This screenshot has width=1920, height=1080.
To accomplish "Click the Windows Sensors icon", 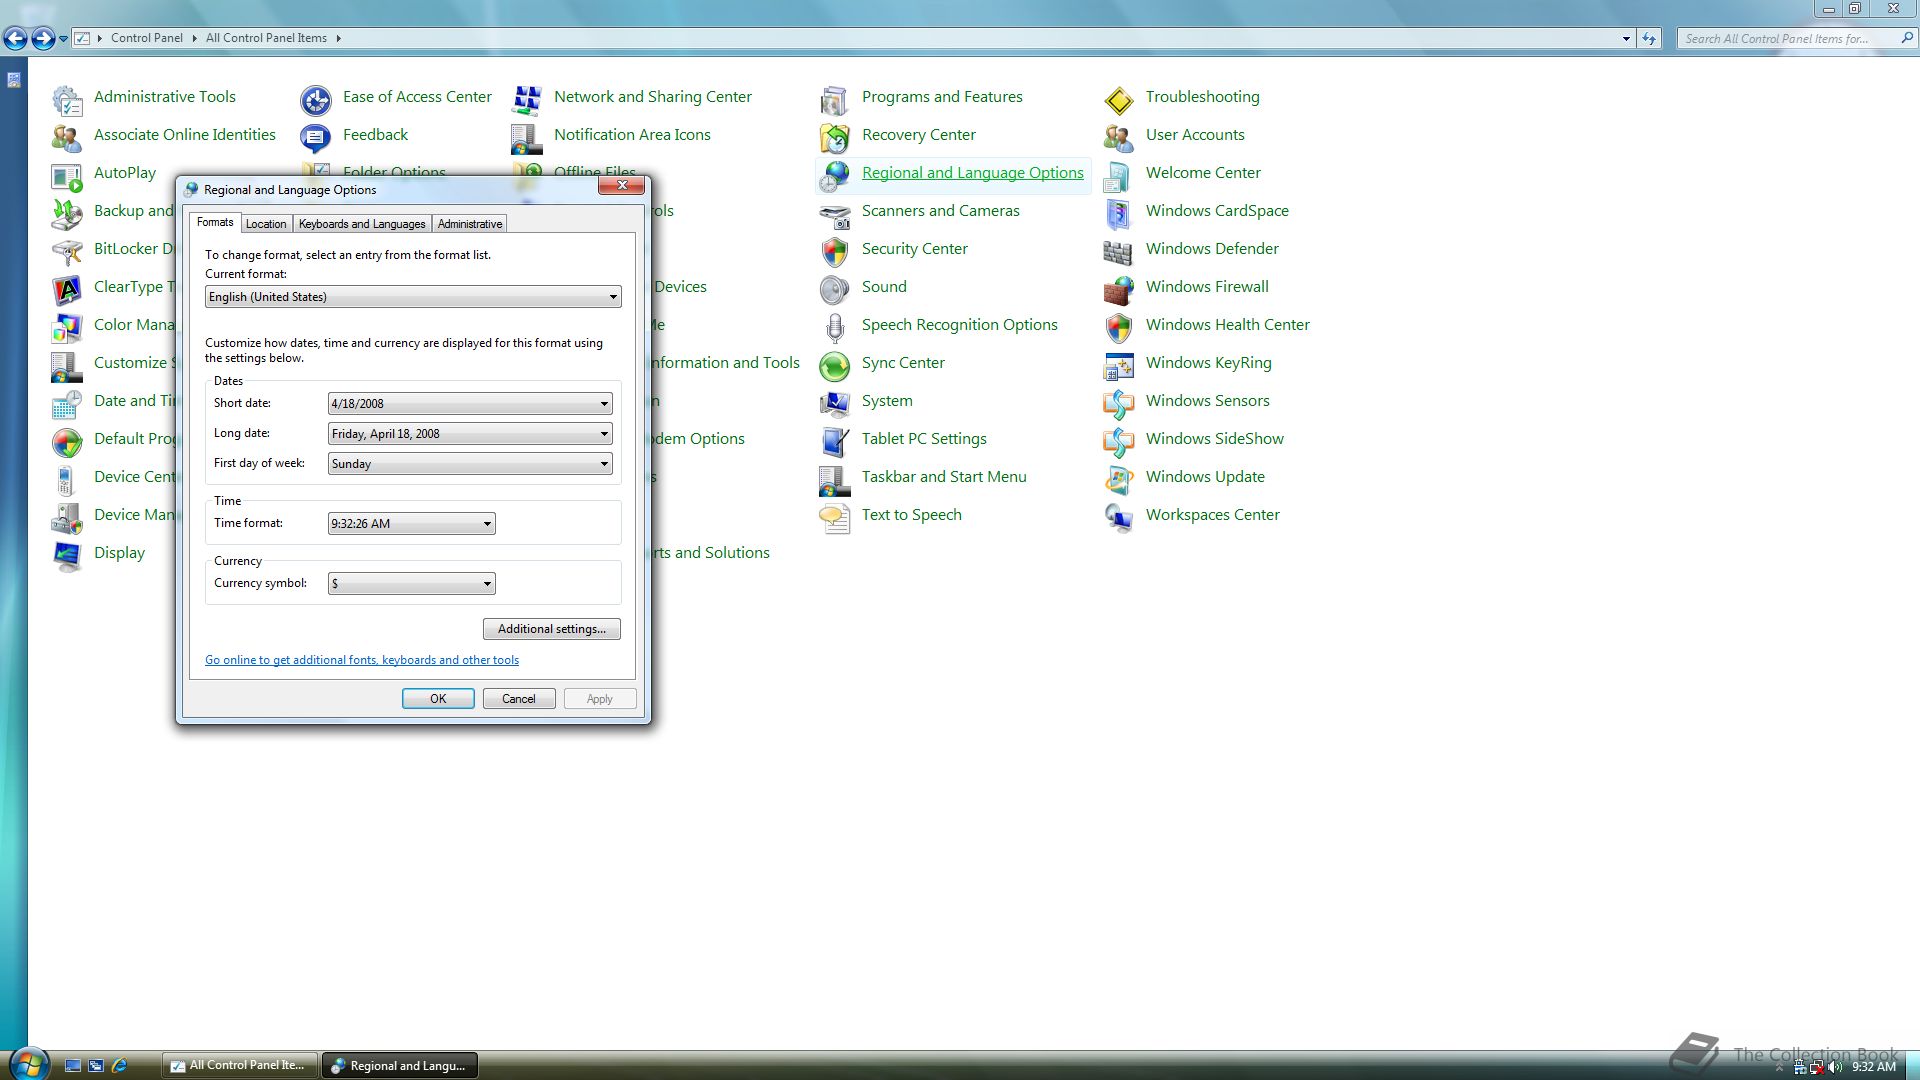I will (1119, 404).
